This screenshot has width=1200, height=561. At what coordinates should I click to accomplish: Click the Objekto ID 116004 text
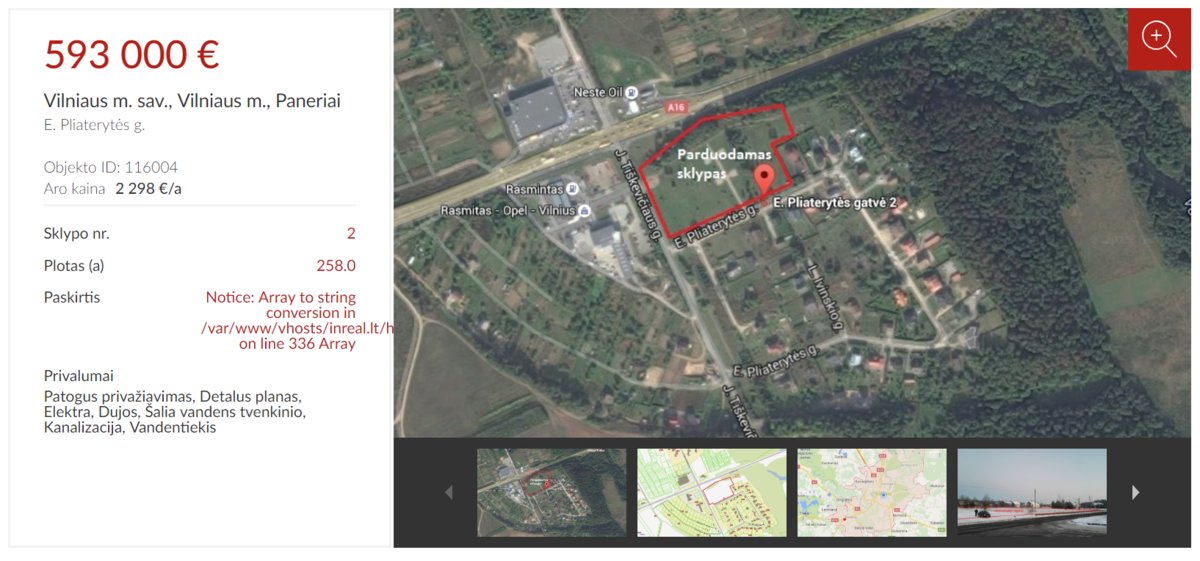[111, 167]
